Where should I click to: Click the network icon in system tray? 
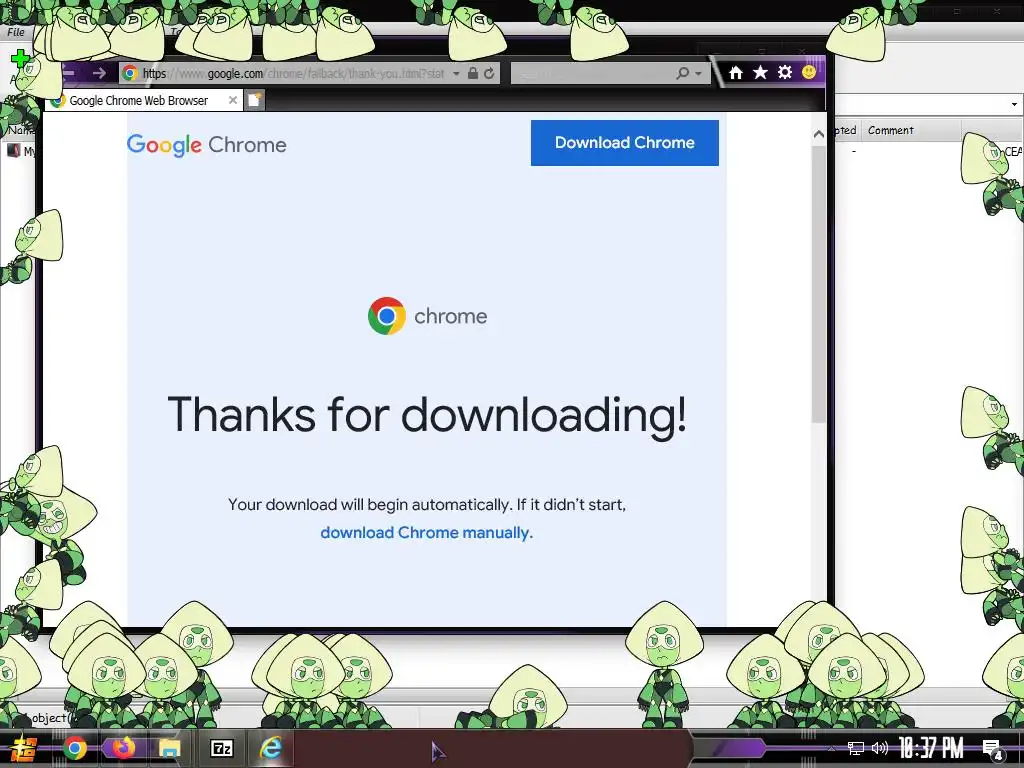856,748
